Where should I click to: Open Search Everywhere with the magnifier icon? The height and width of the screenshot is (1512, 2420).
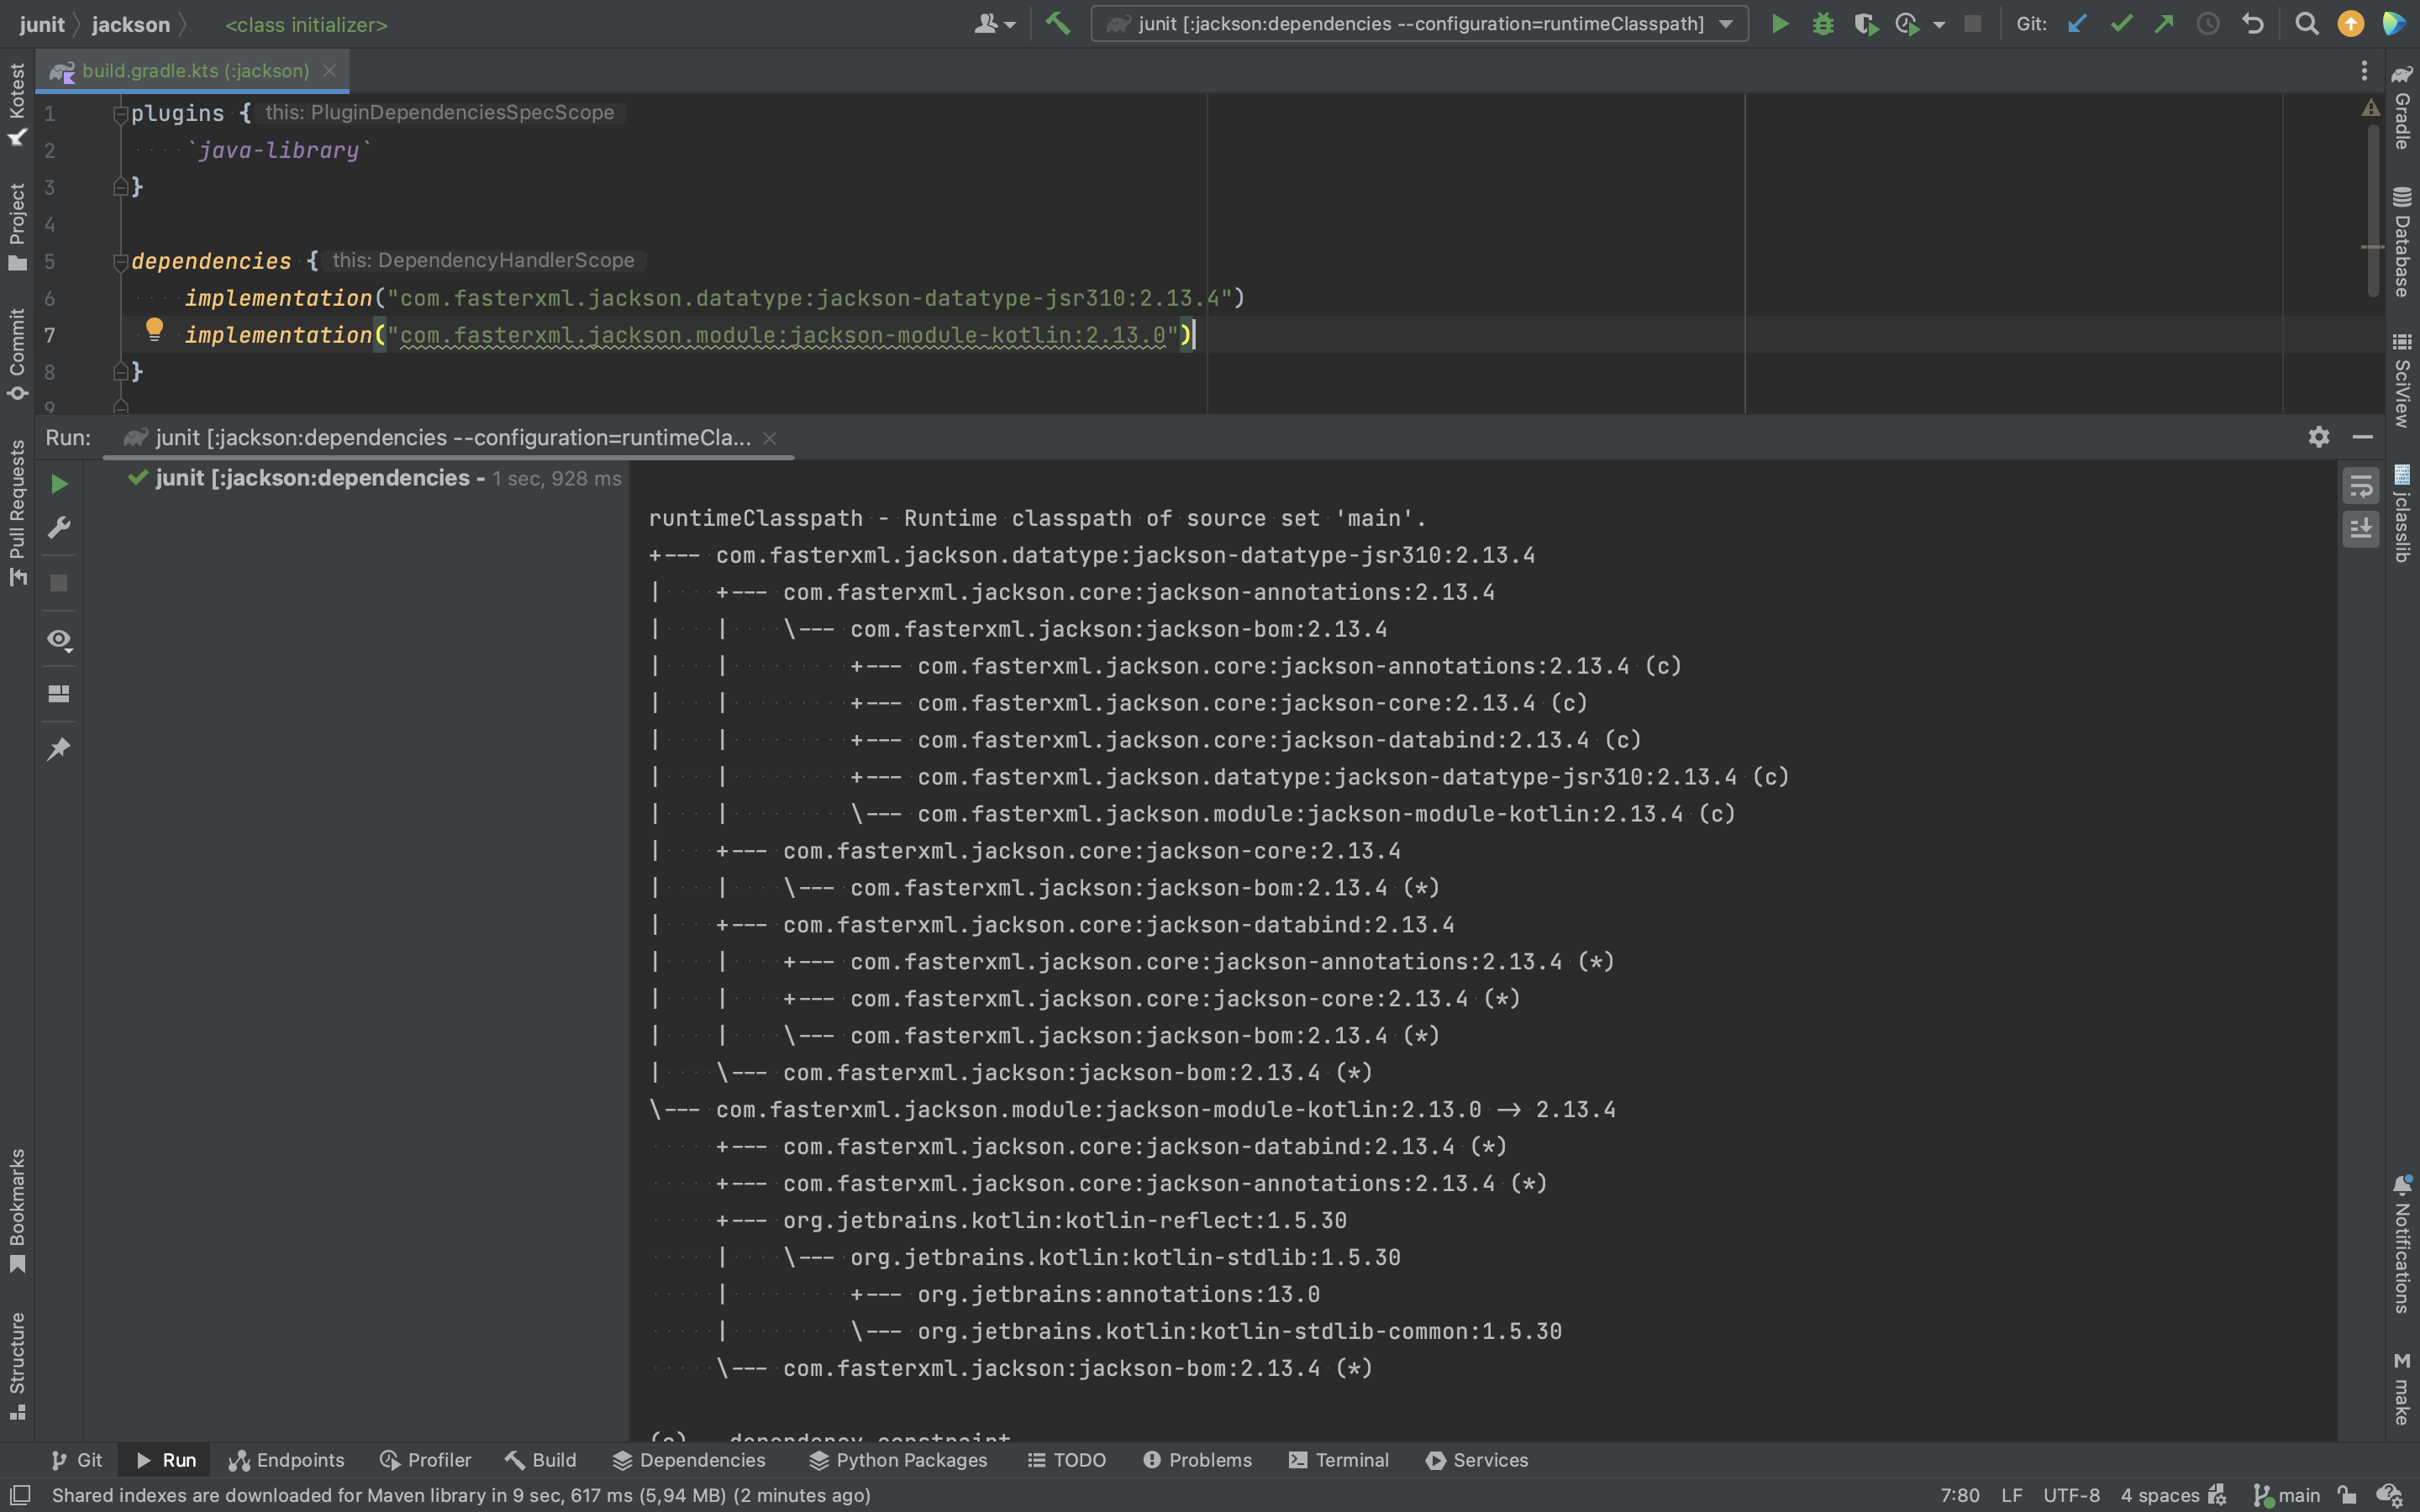[2307, 23]
